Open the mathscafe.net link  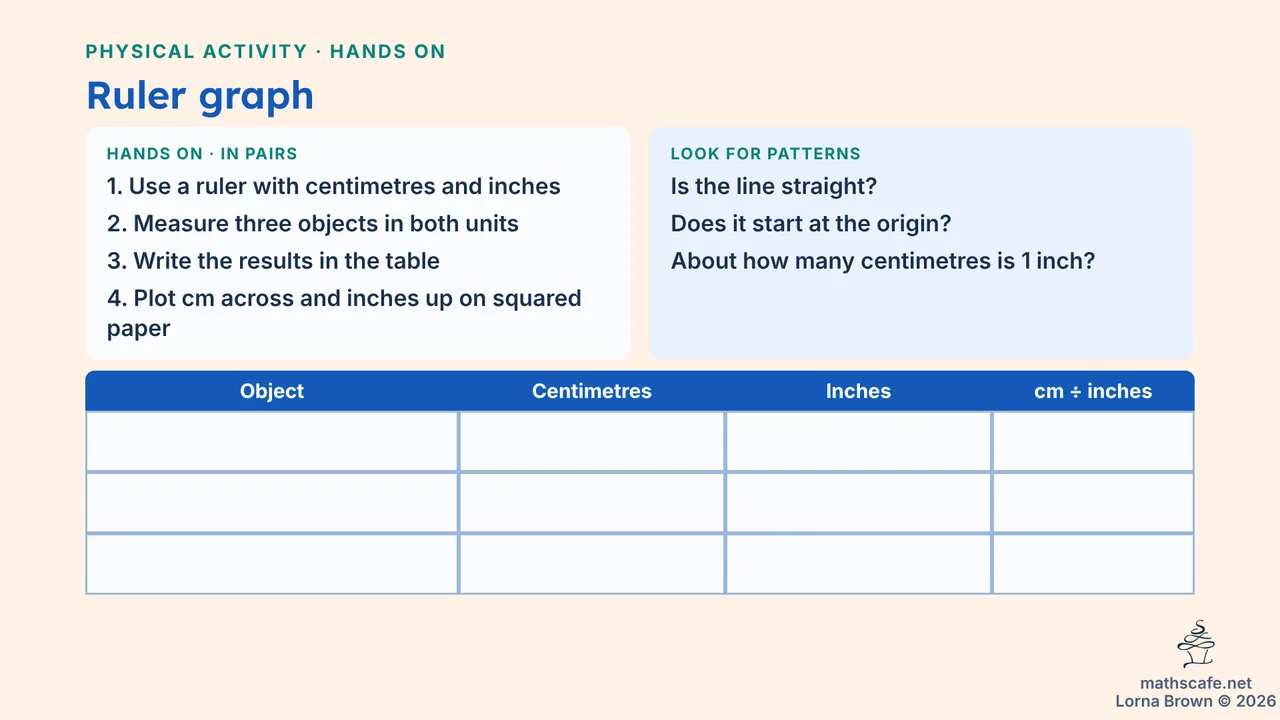(x=1196, y=684)
